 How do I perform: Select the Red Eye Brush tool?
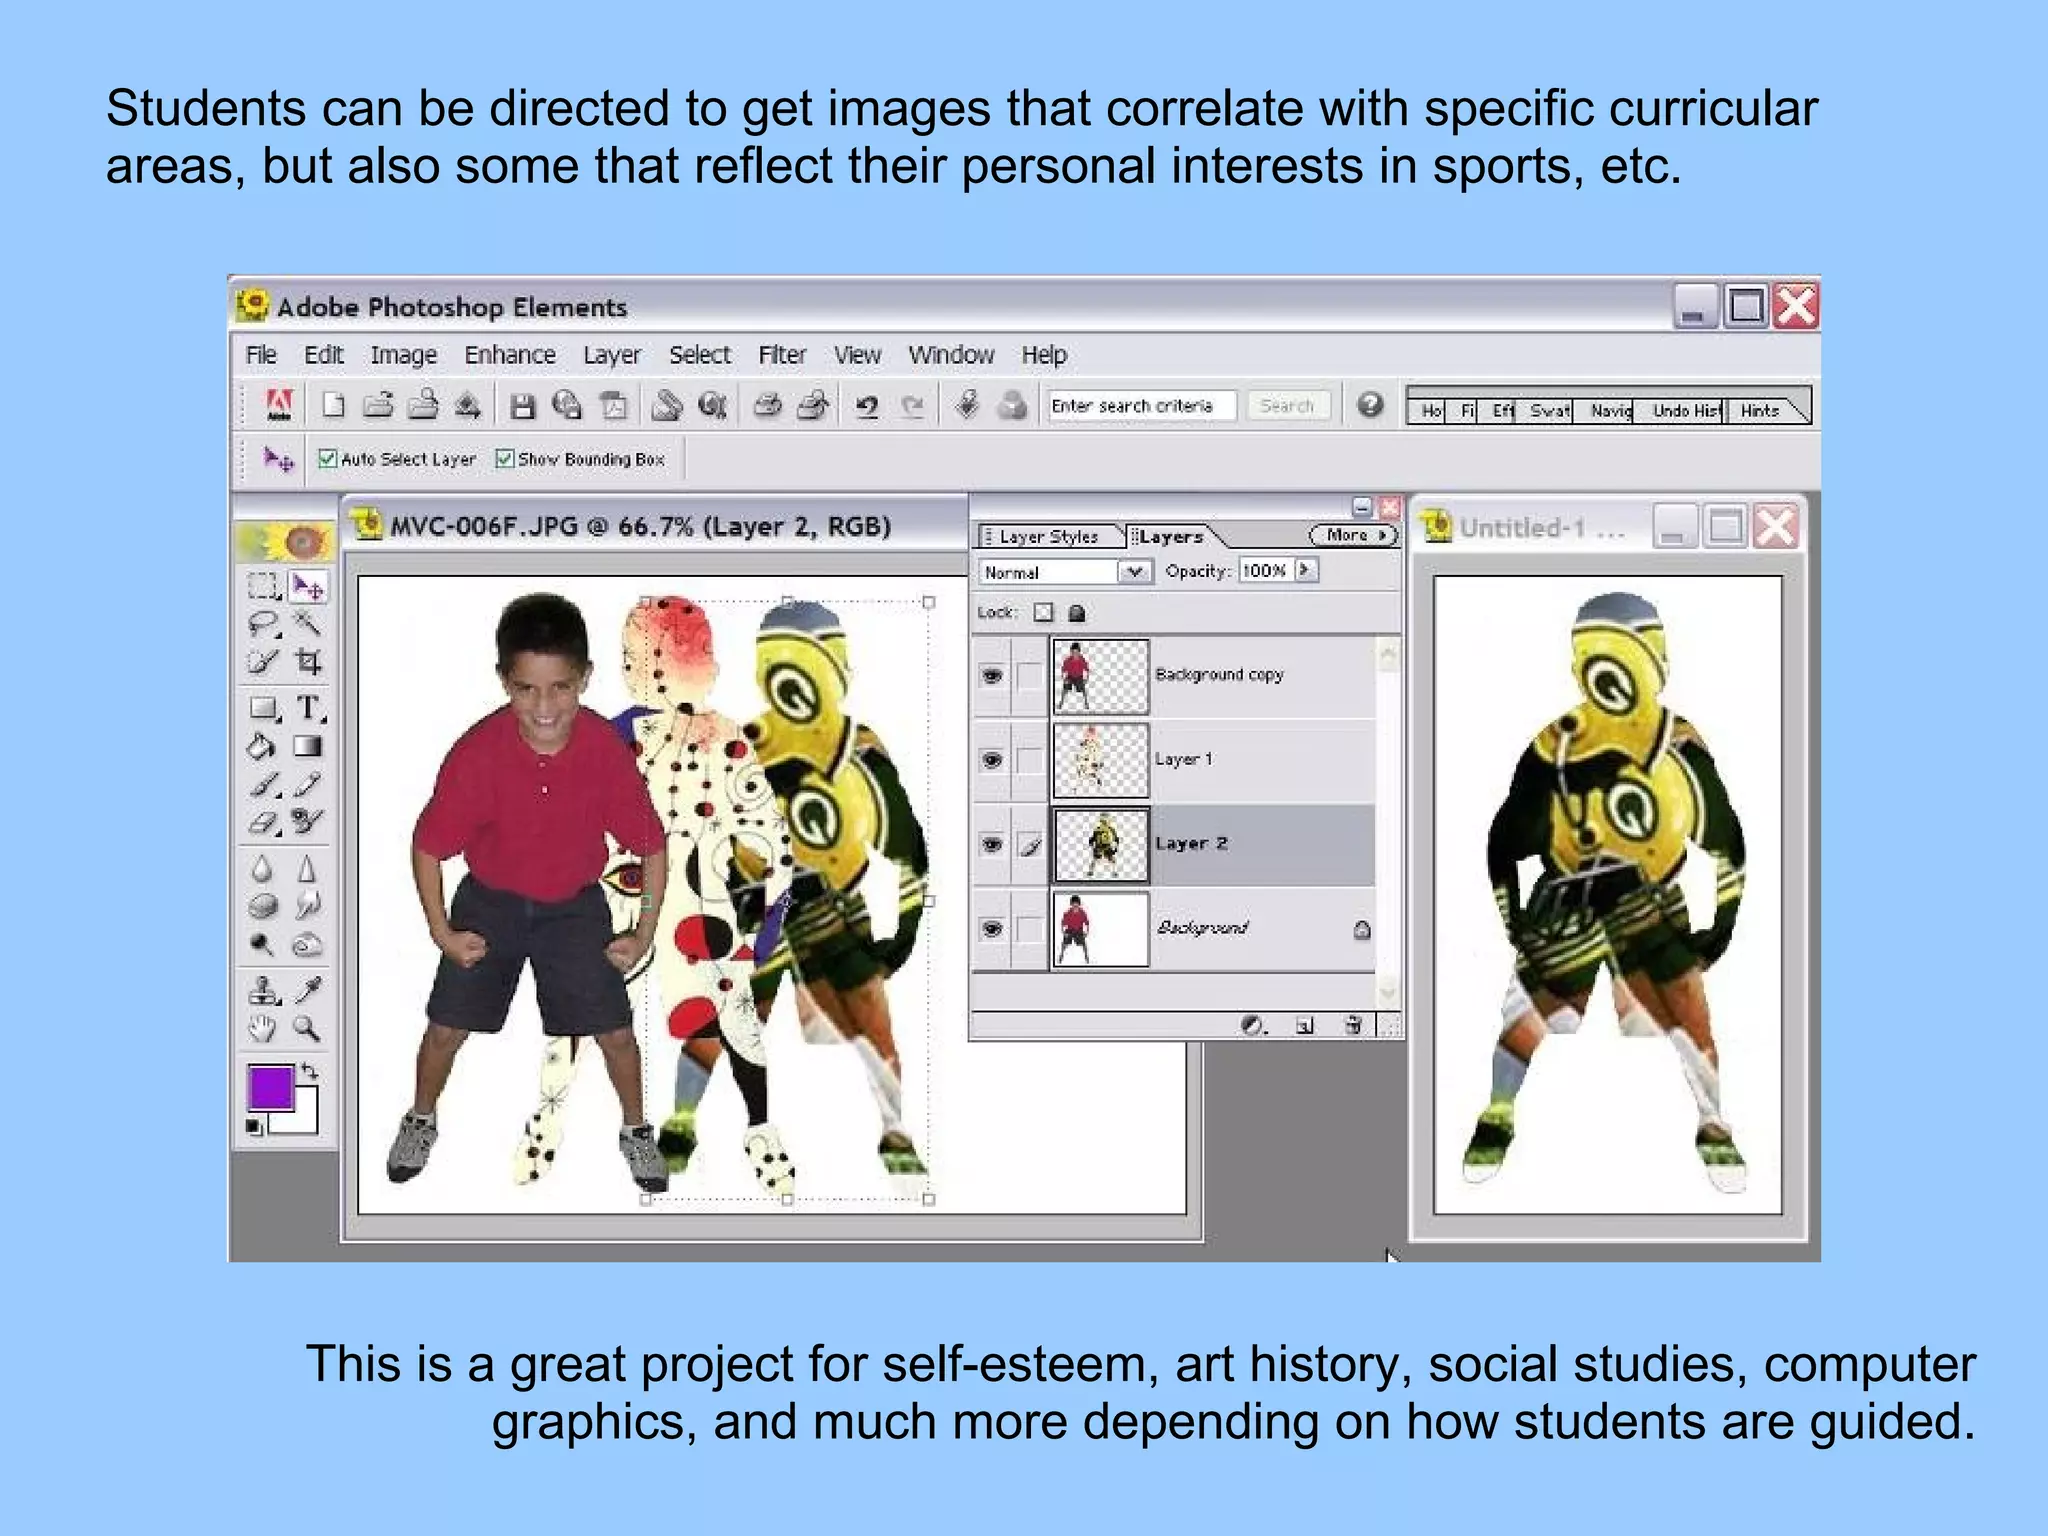pos(308,822)
